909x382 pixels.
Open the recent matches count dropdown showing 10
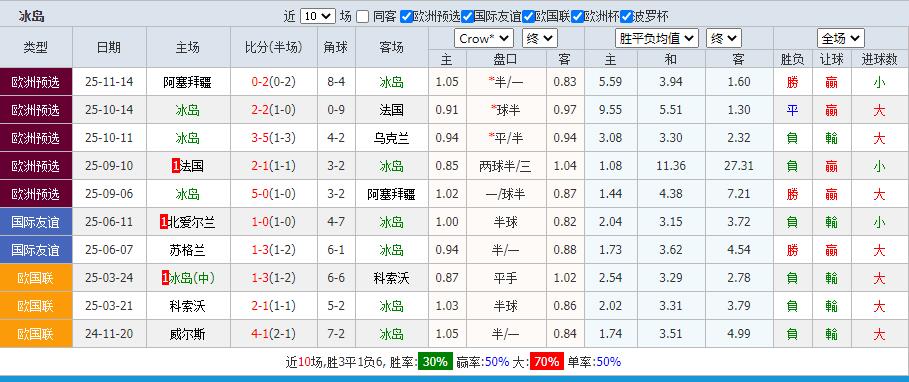318,16
